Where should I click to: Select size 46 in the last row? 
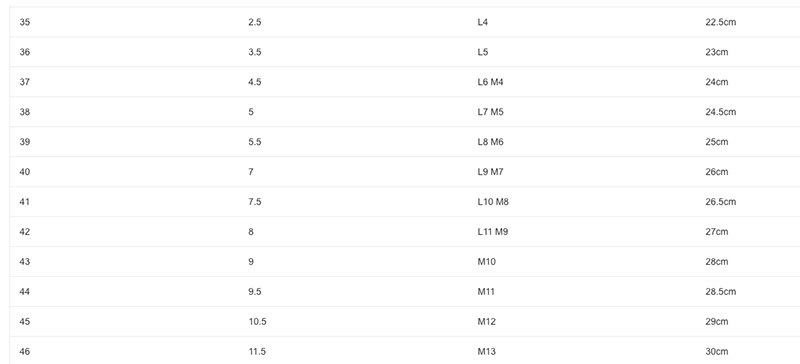pos(24,351)
